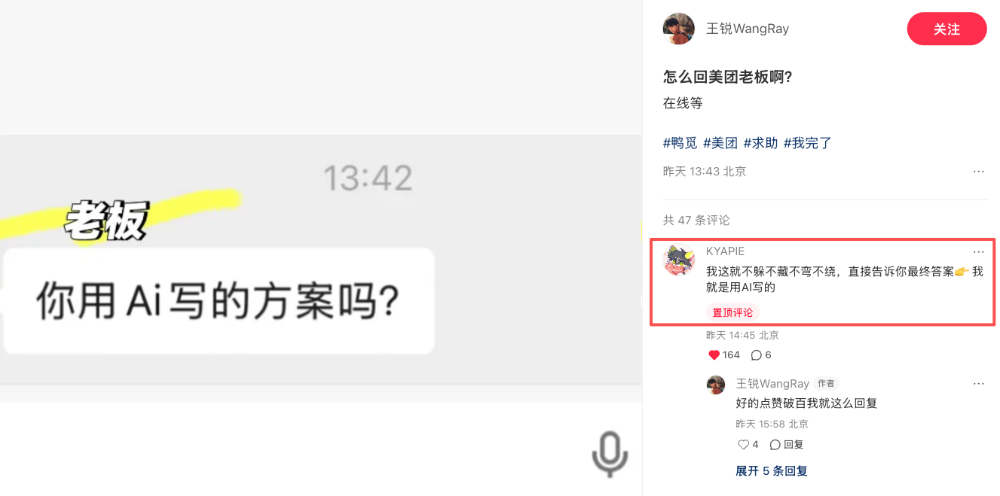Click KYAPIE's cat avatar
Viewport: 1000px width, 496px height.
(679, 259)
